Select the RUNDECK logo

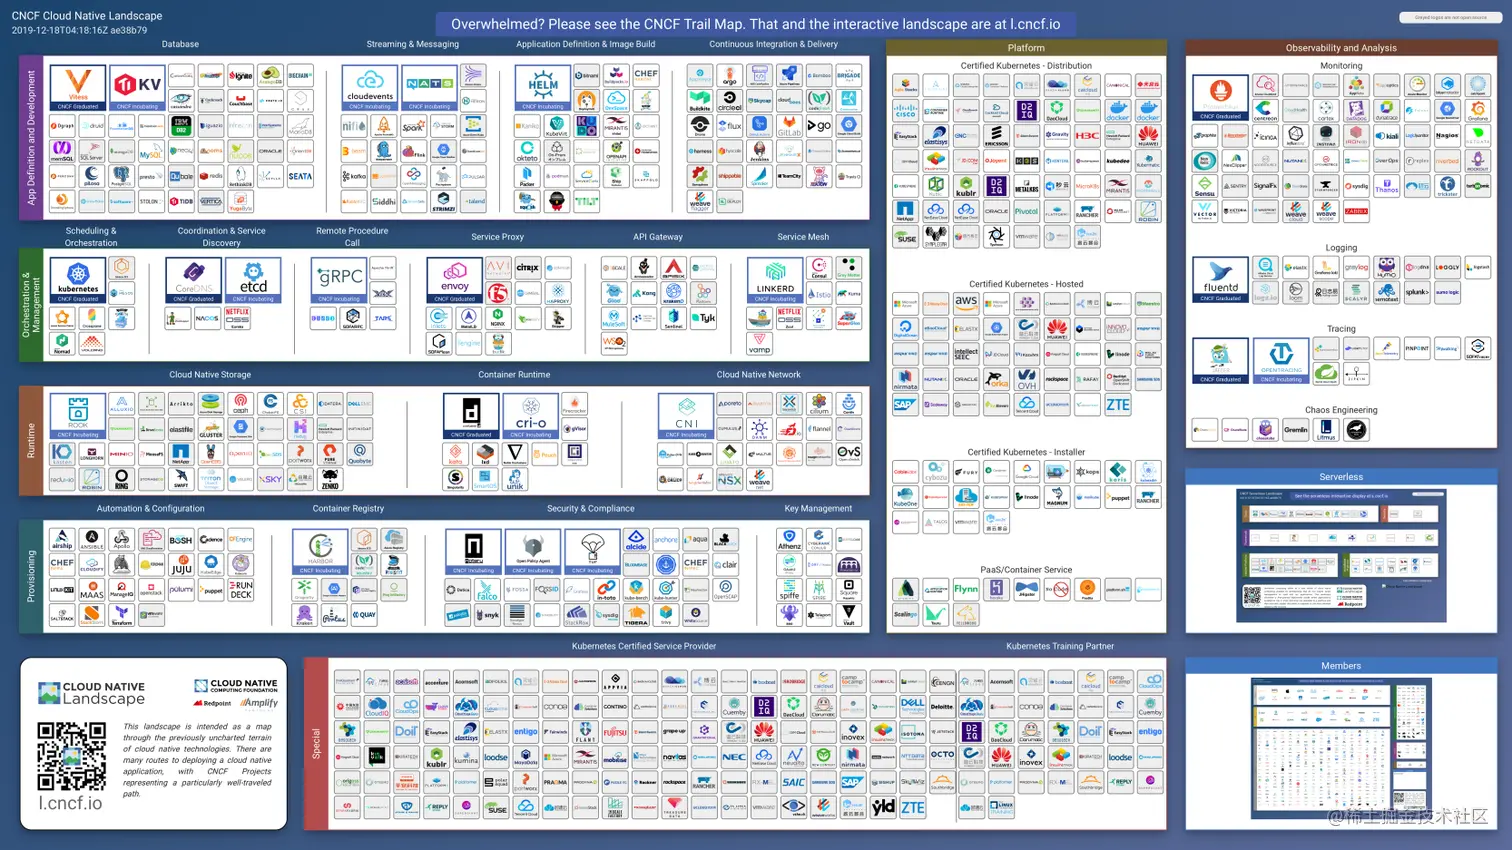(241, 590)
